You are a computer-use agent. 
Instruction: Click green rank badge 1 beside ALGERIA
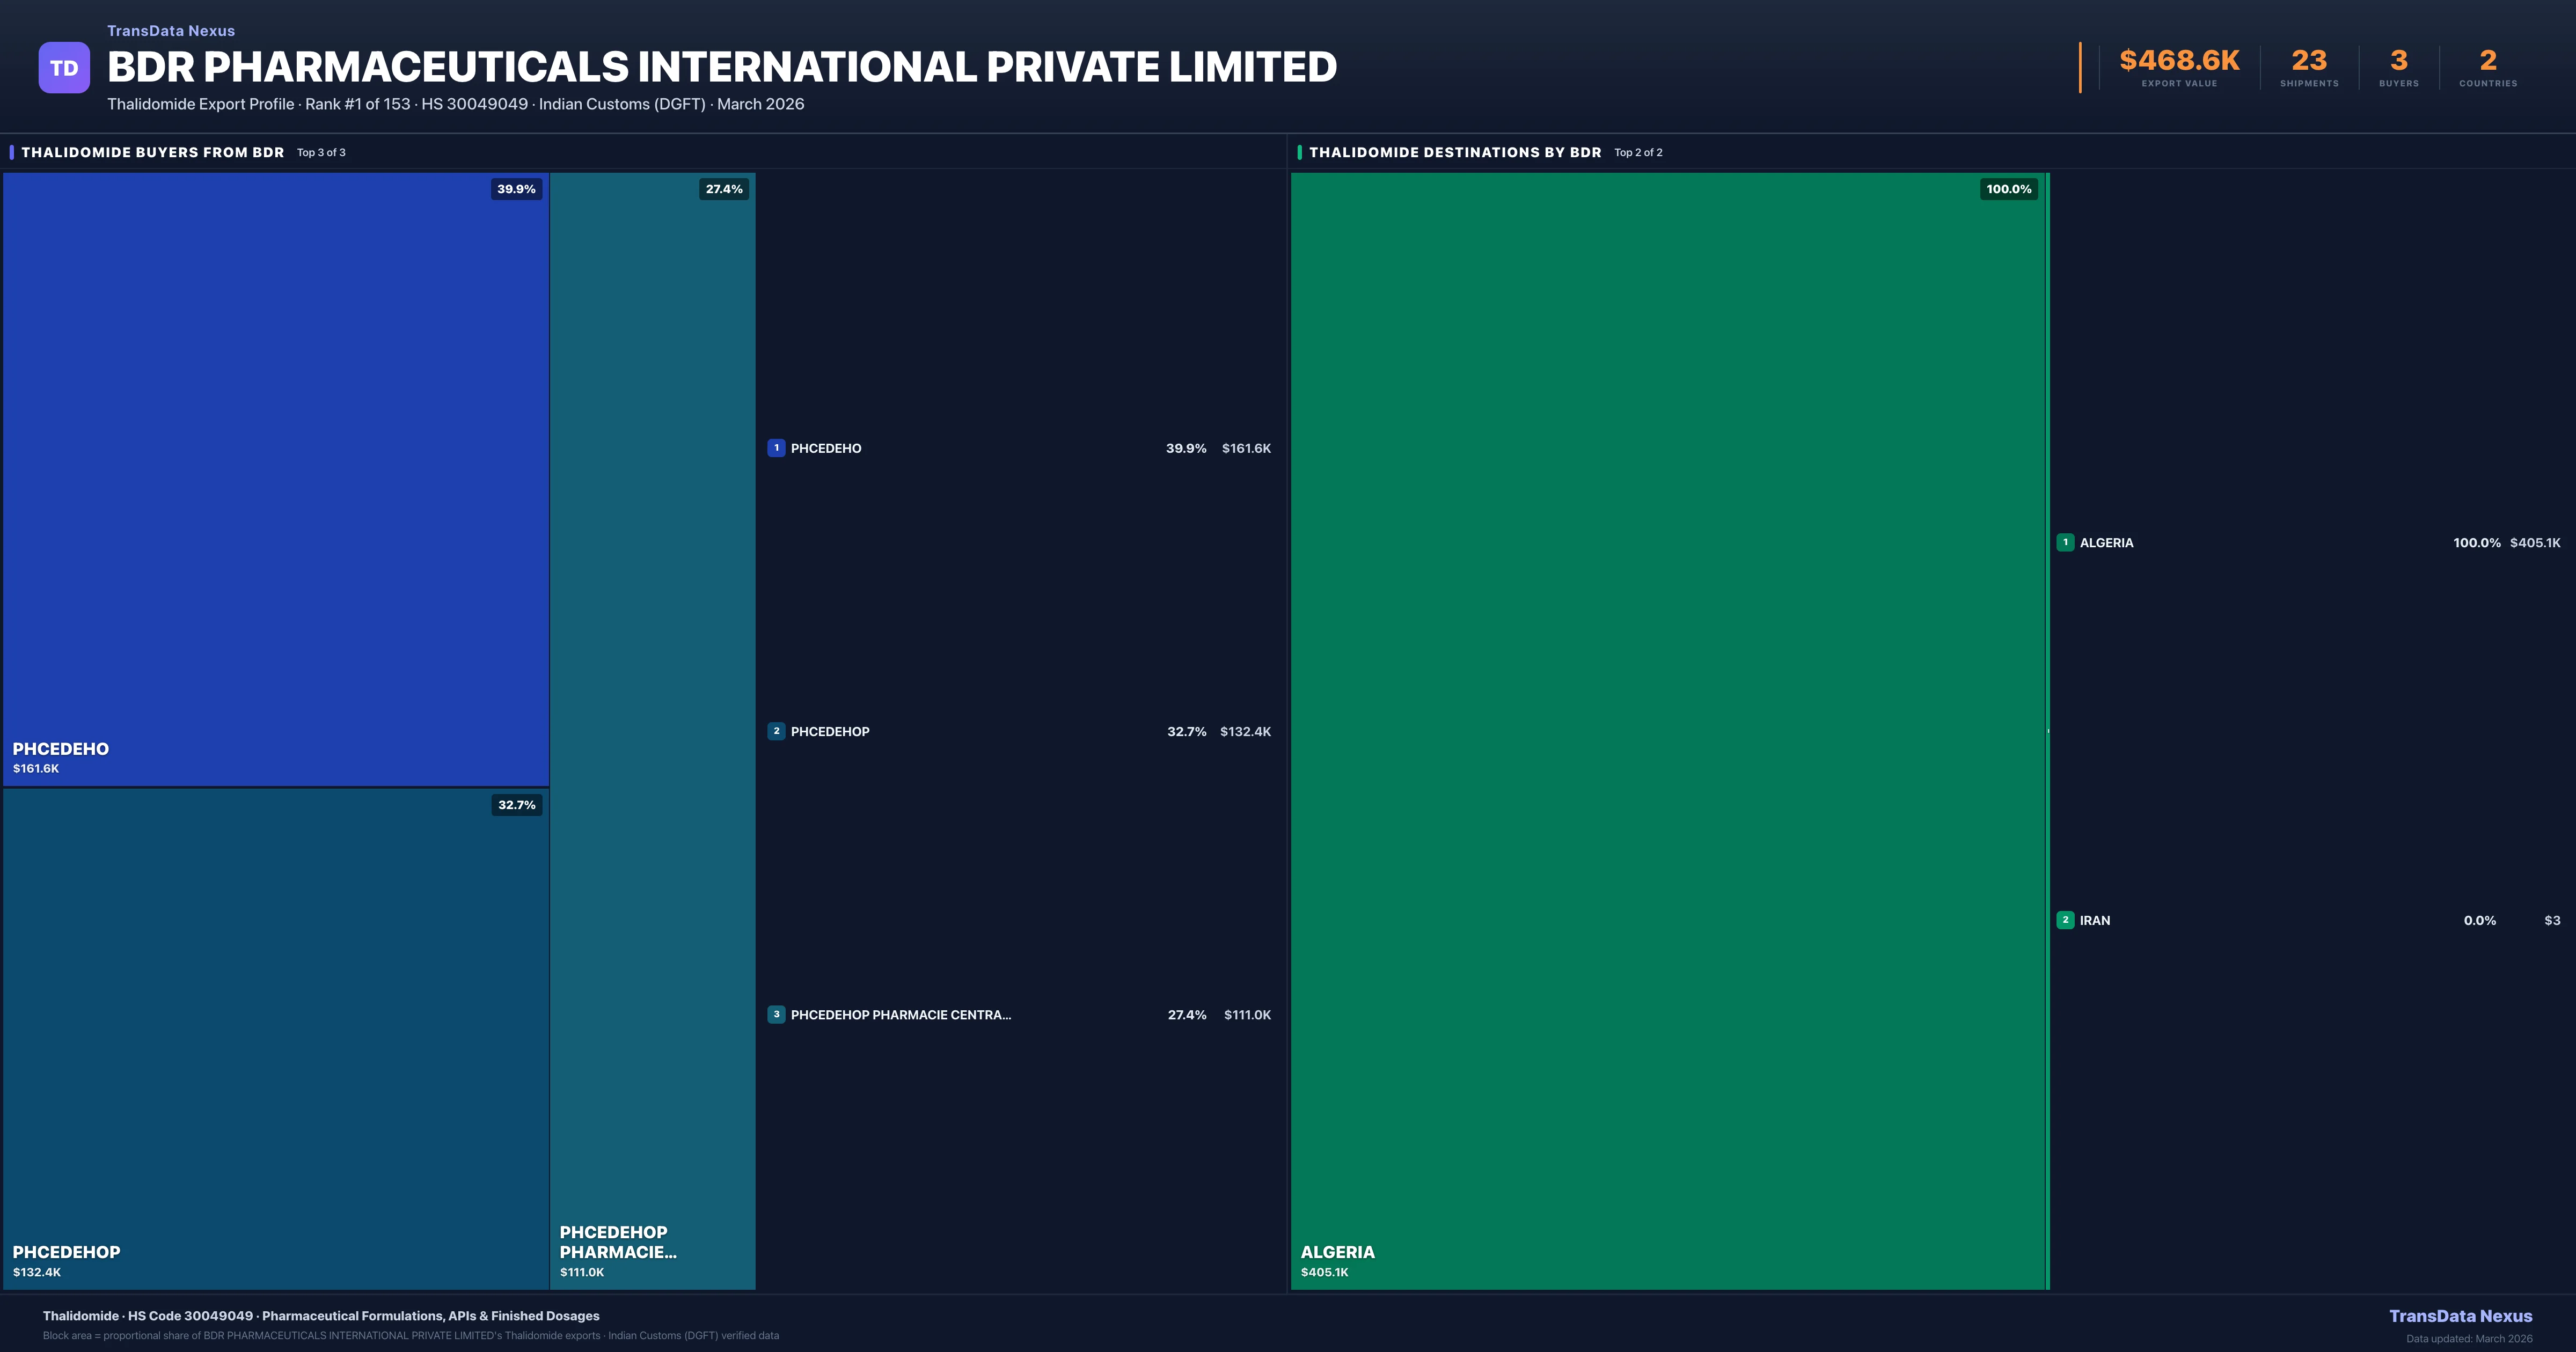click(x=2065, y=542)
